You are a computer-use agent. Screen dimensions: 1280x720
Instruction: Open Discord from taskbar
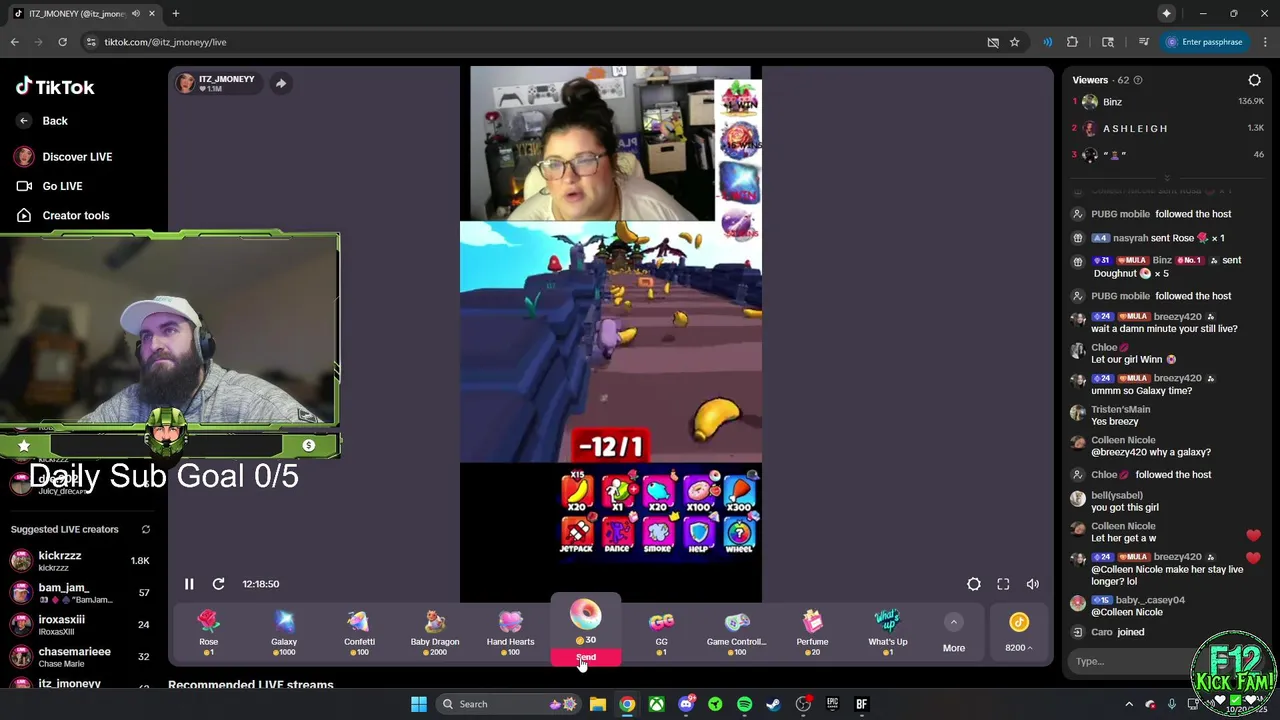[686, 704]
